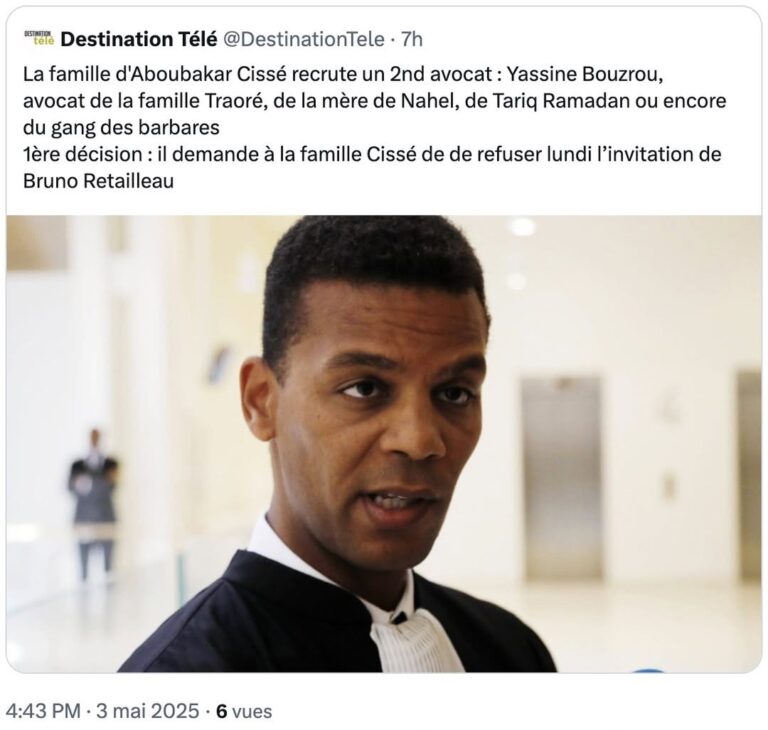Image resolution: width=768 pixels, height=730 pixels.
Task: Open the Destination Télé display name
Action: point(139,39)
